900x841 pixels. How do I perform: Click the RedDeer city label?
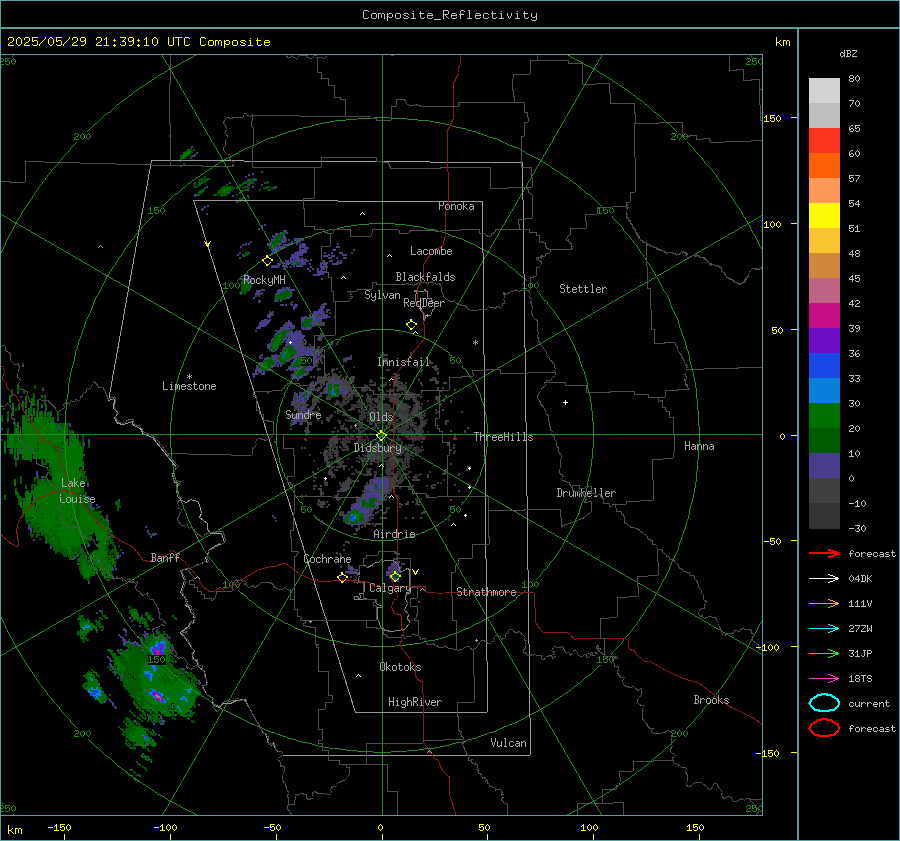(x=424, y=303)
